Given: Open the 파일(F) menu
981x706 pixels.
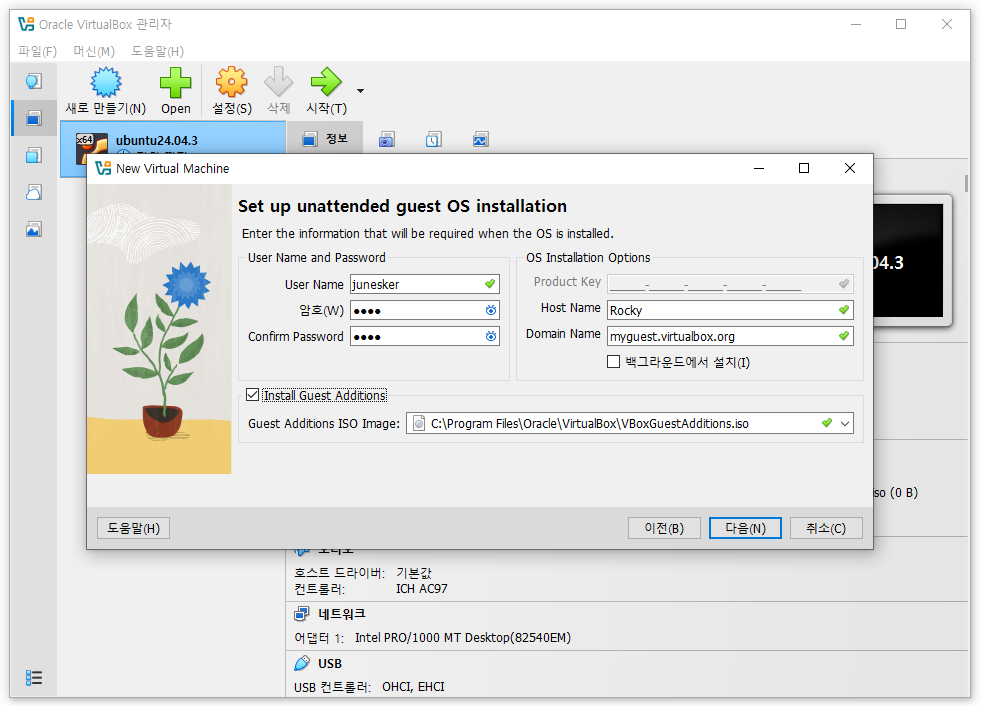Looking at the screenshot, I should (x=38, y=51).
